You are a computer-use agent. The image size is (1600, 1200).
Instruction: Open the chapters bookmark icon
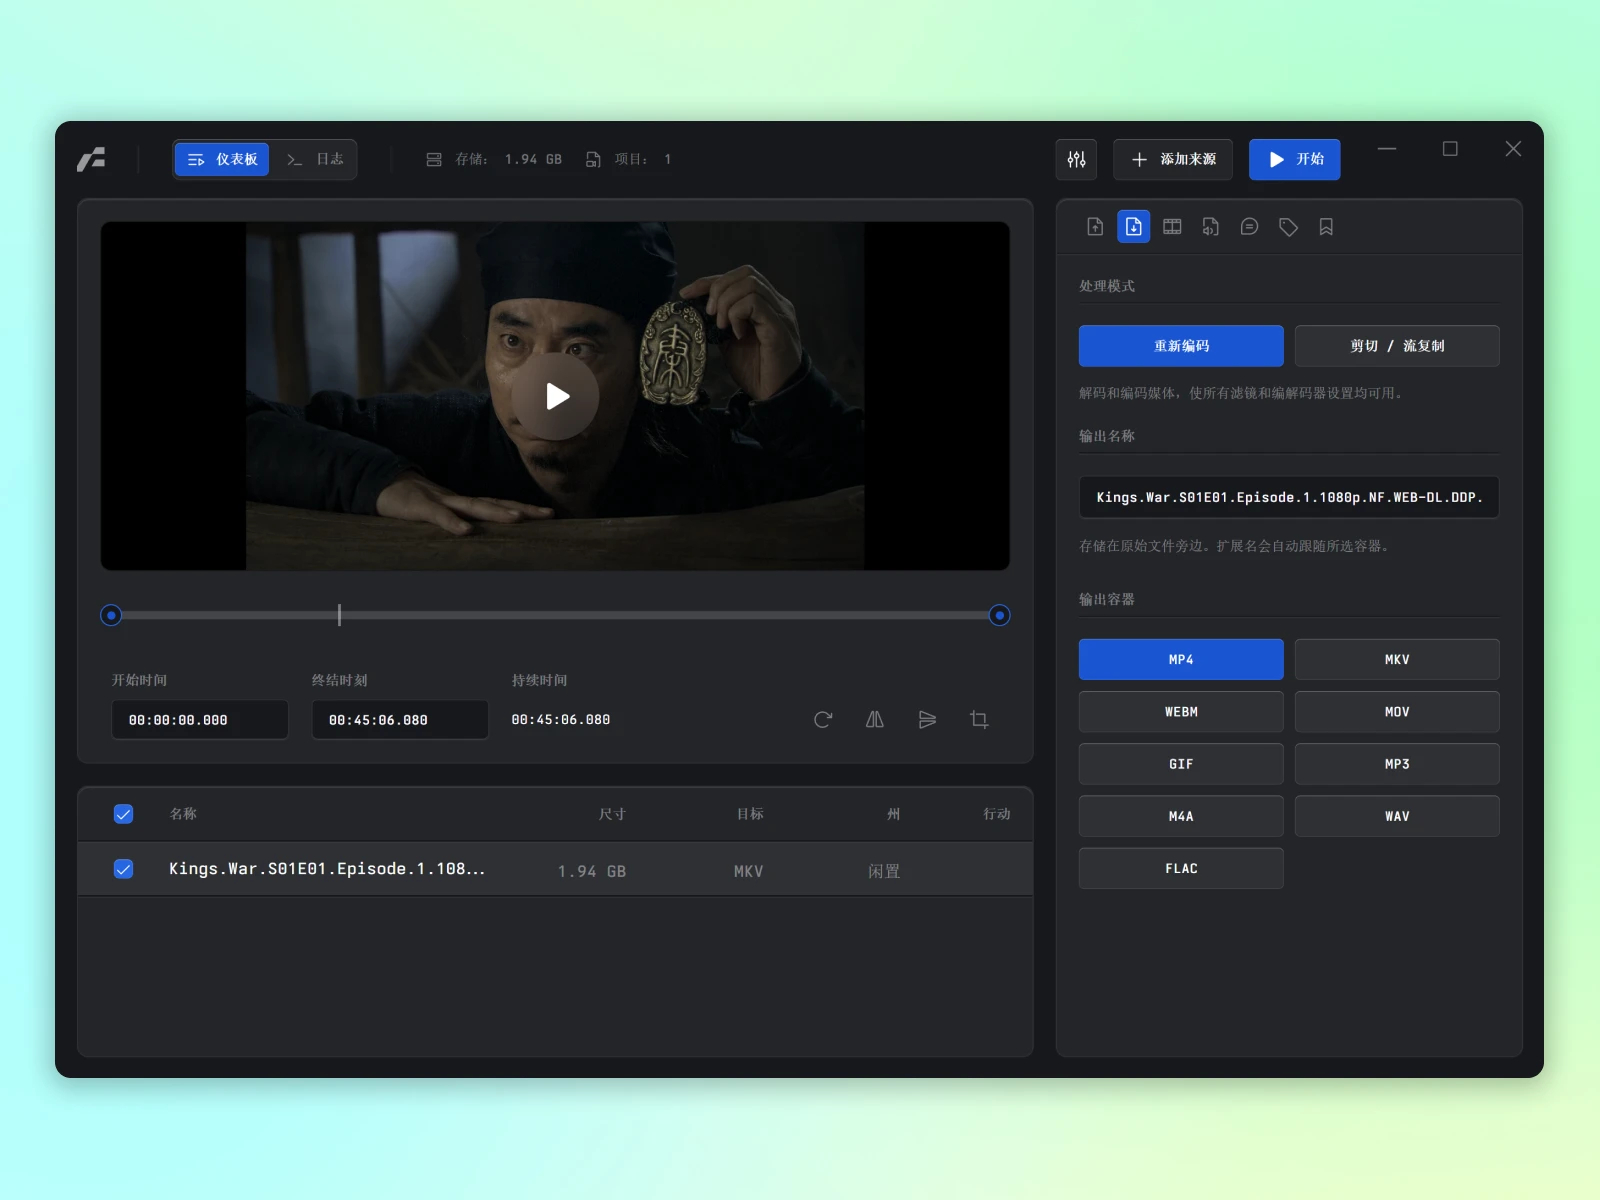(x=1326, y=227)
